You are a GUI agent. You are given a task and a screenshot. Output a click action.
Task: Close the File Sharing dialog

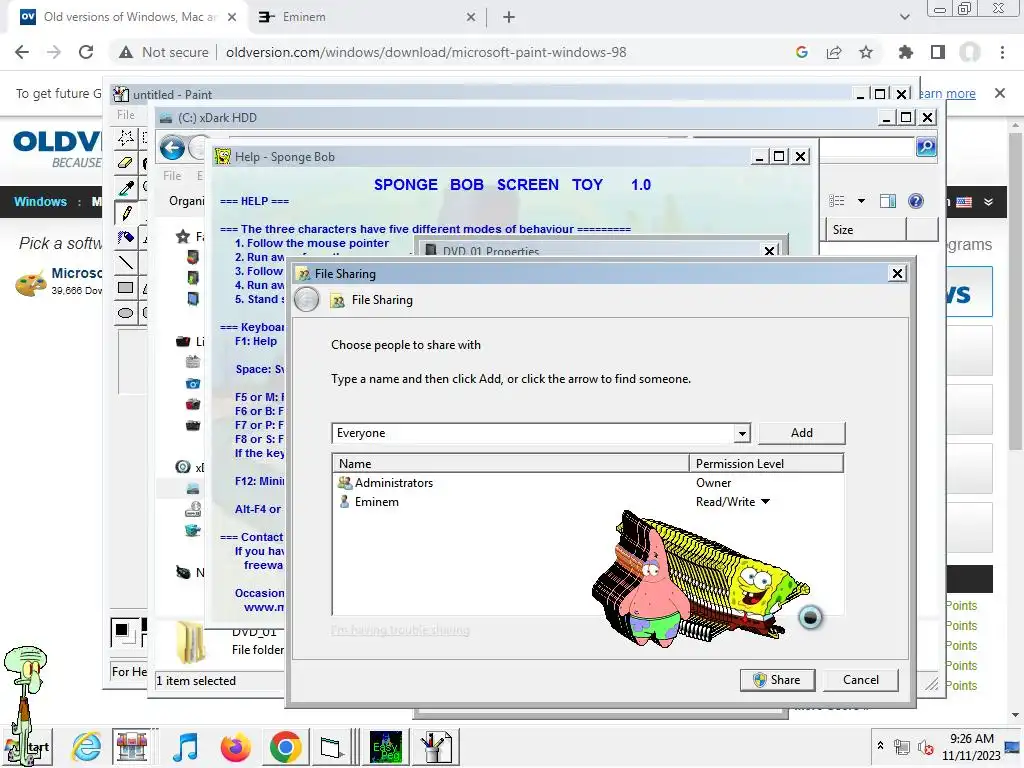point(897,274)
